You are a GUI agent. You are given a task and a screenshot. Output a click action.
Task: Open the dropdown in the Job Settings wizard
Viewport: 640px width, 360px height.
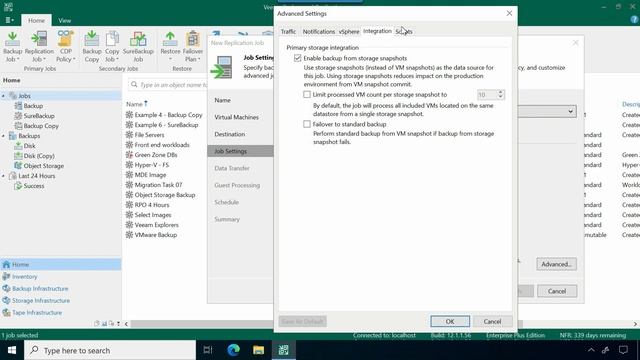tap(570, 111)
